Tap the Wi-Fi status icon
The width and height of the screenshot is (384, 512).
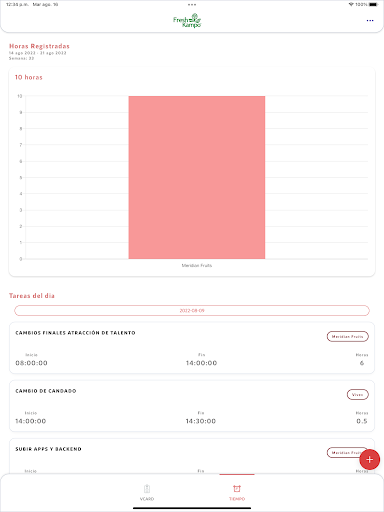(351, 4)
